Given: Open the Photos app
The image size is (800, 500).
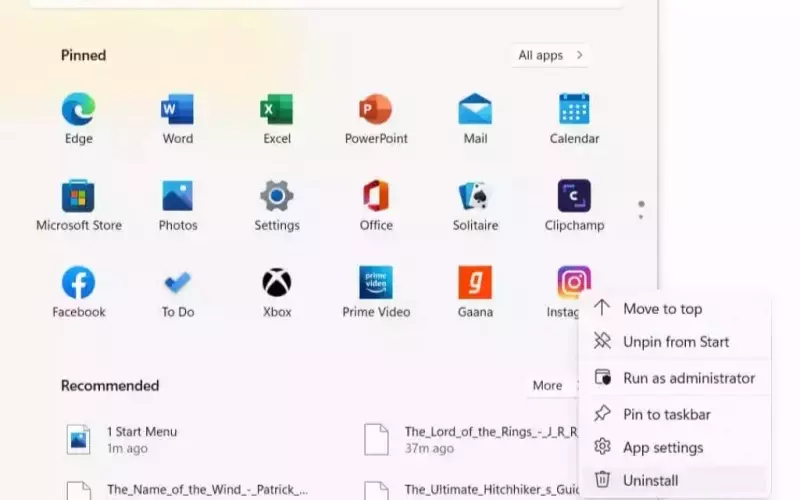Looking at the screenshot, I should click(178, 205).
